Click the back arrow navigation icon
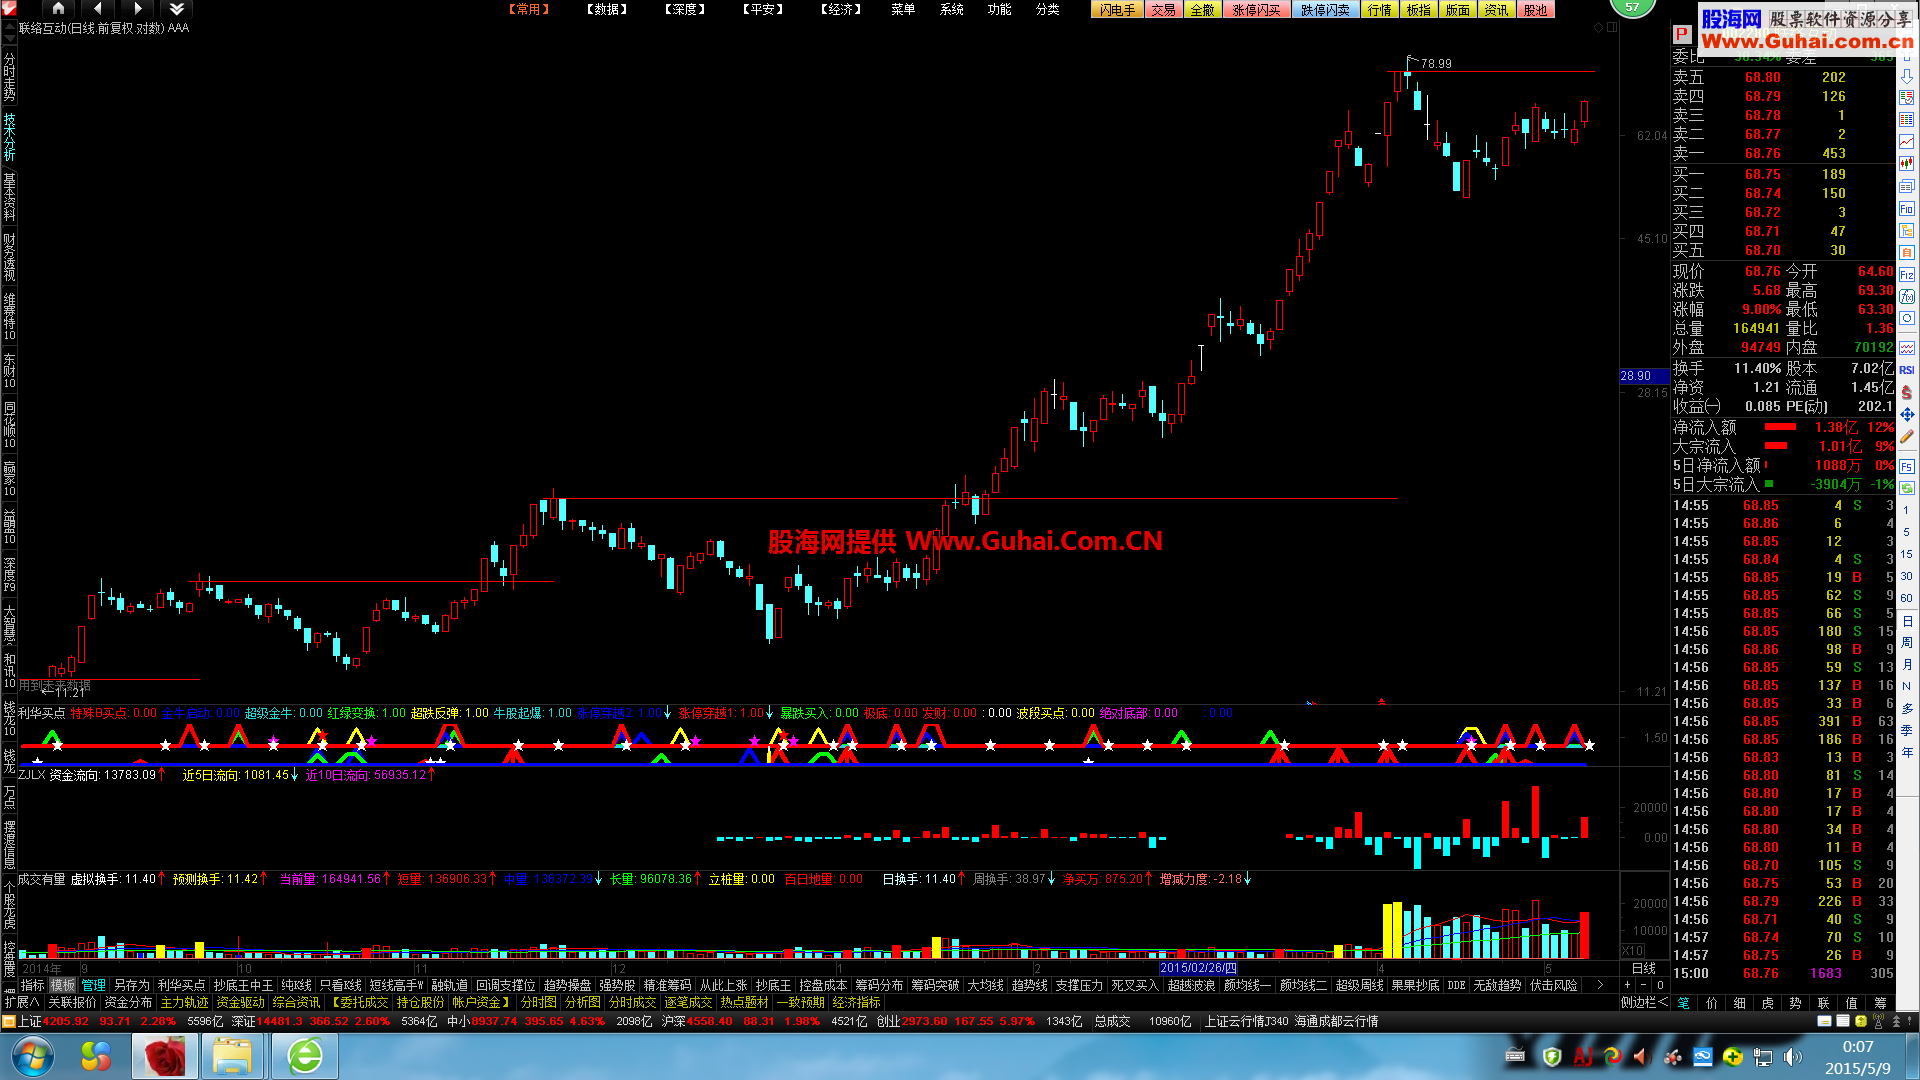 tap(98, 9)
